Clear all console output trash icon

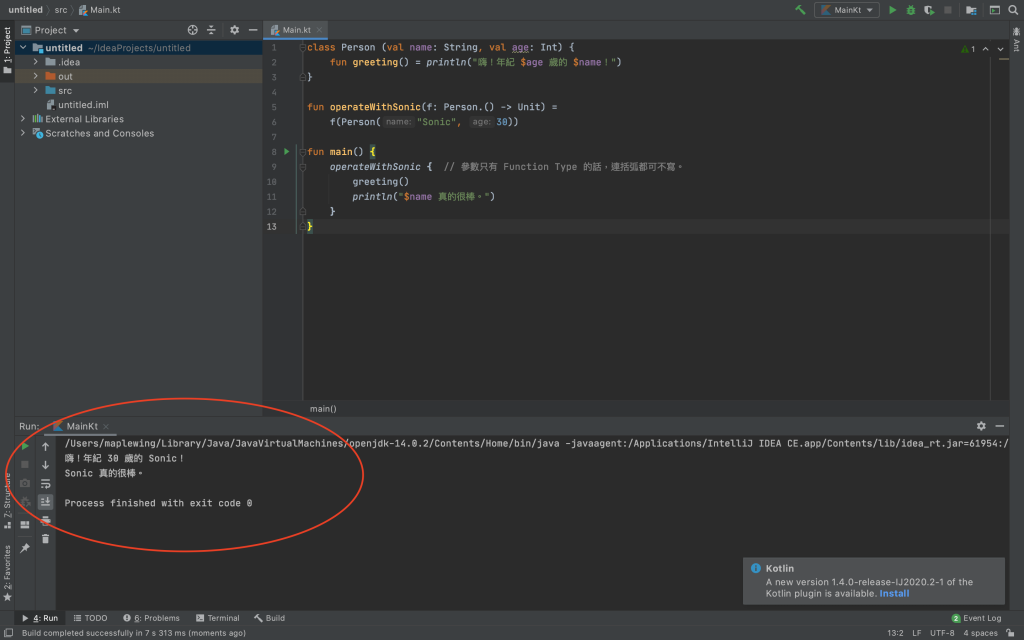(46, 539)
